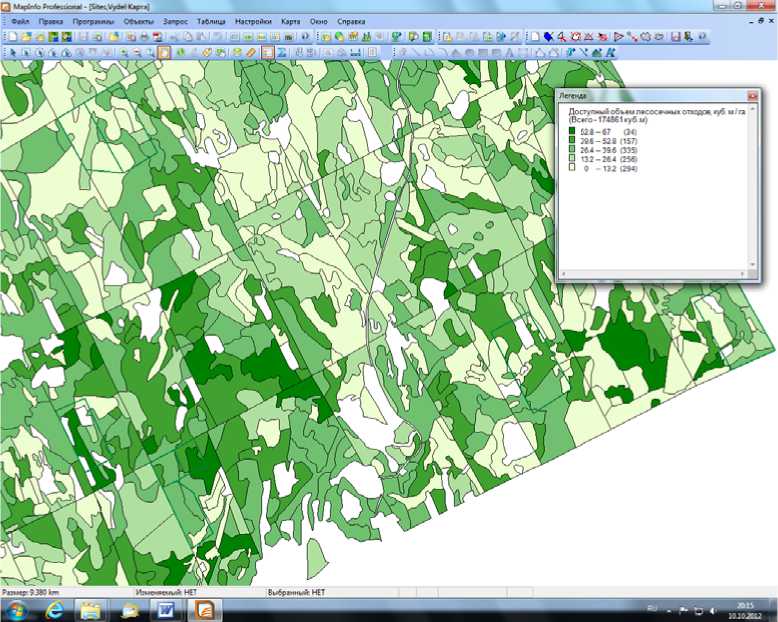The height and width of the screenshot is (622, 778).
Task: Open Internet Explorer from the taskbar
Action: [x=53, y=609]
